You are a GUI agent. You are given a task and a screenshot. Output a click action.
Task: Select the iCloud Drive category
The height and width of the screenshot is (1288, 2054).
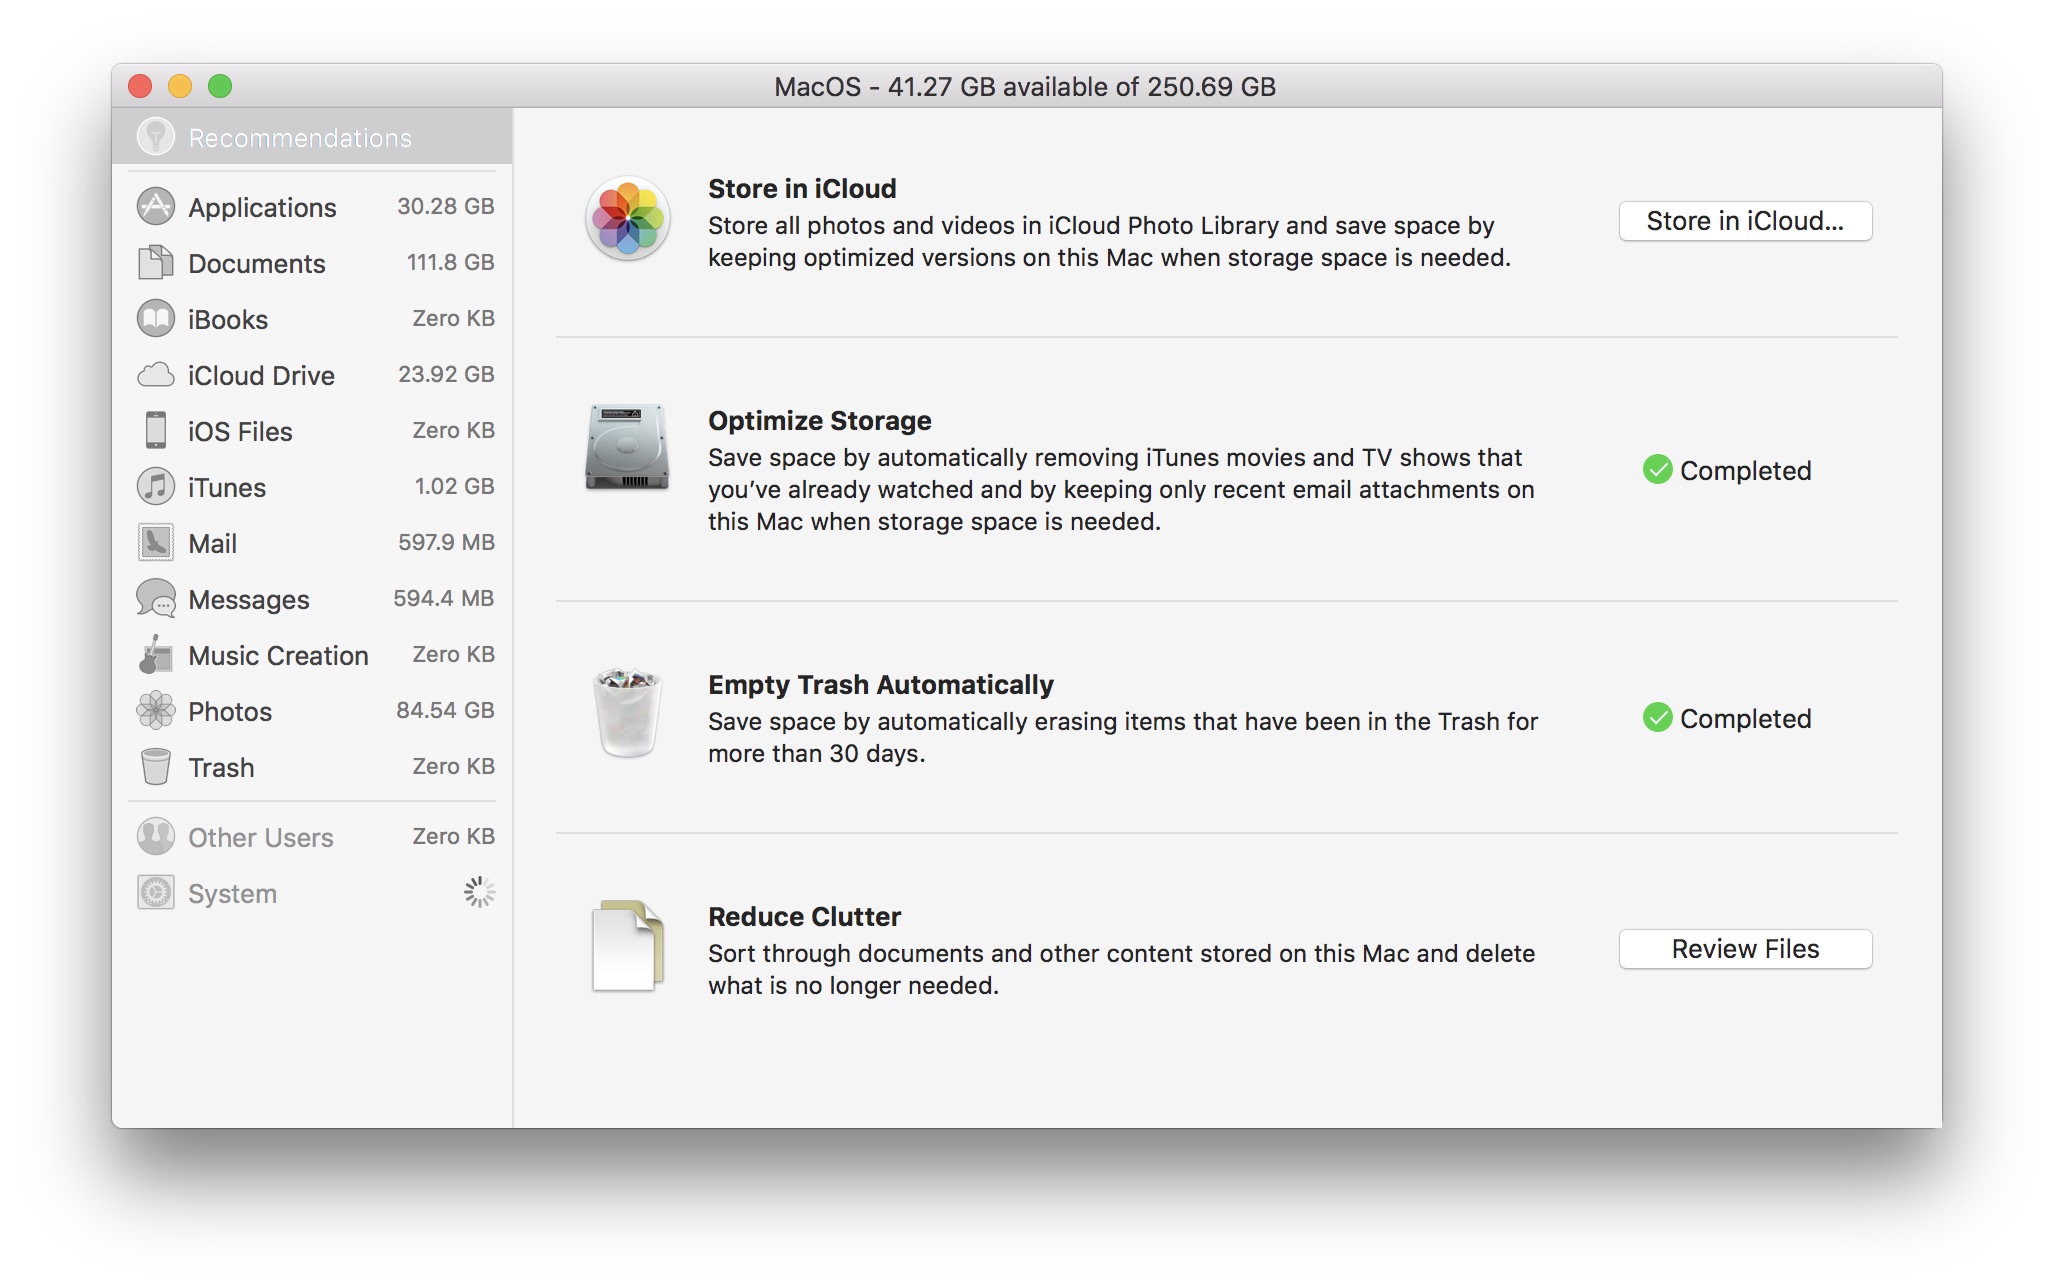[x=312, y=375]
